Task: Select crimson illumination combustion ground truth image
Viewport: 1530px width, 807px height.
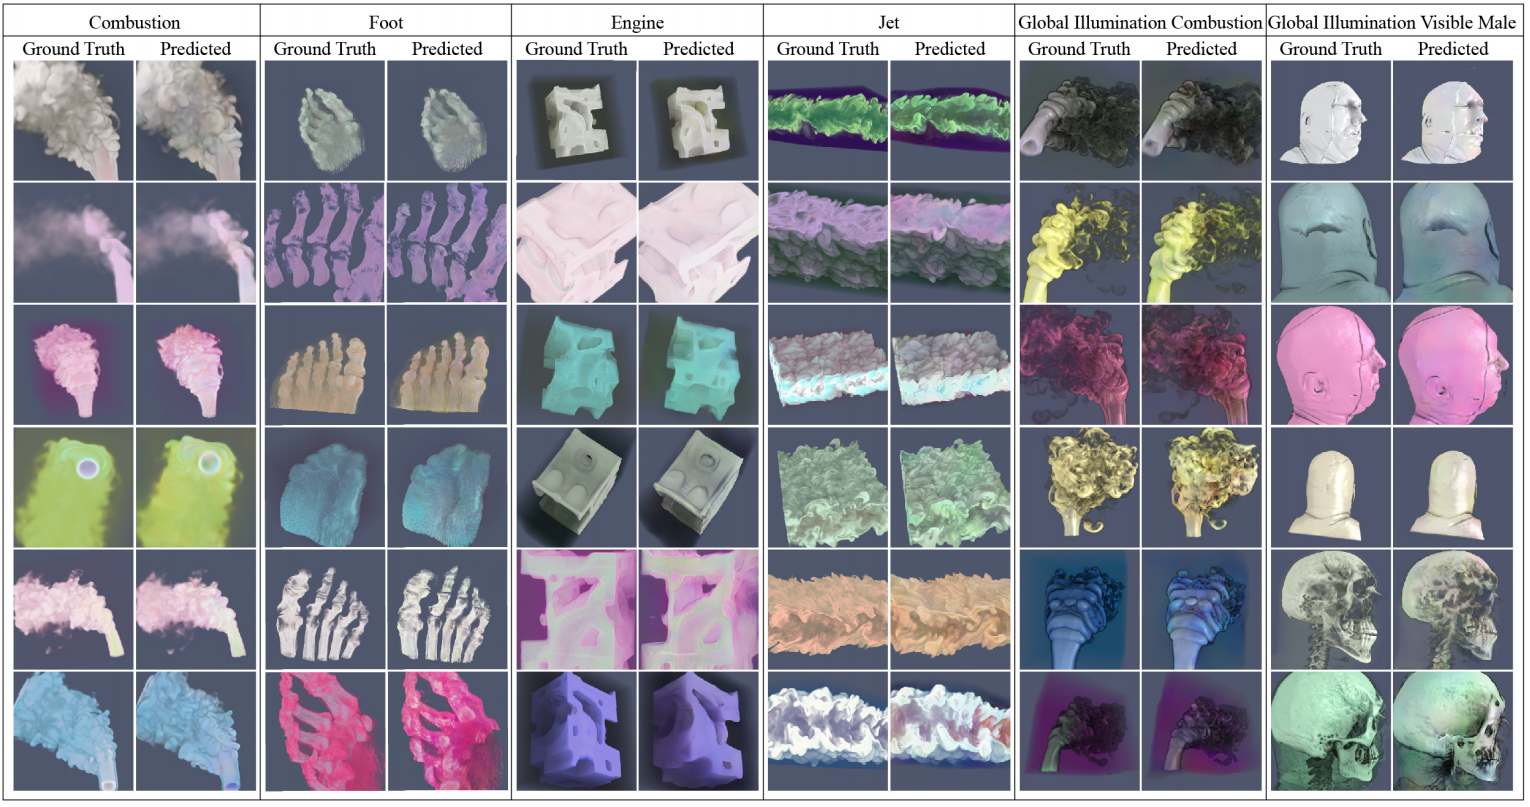Action: tap(1080, 364)
